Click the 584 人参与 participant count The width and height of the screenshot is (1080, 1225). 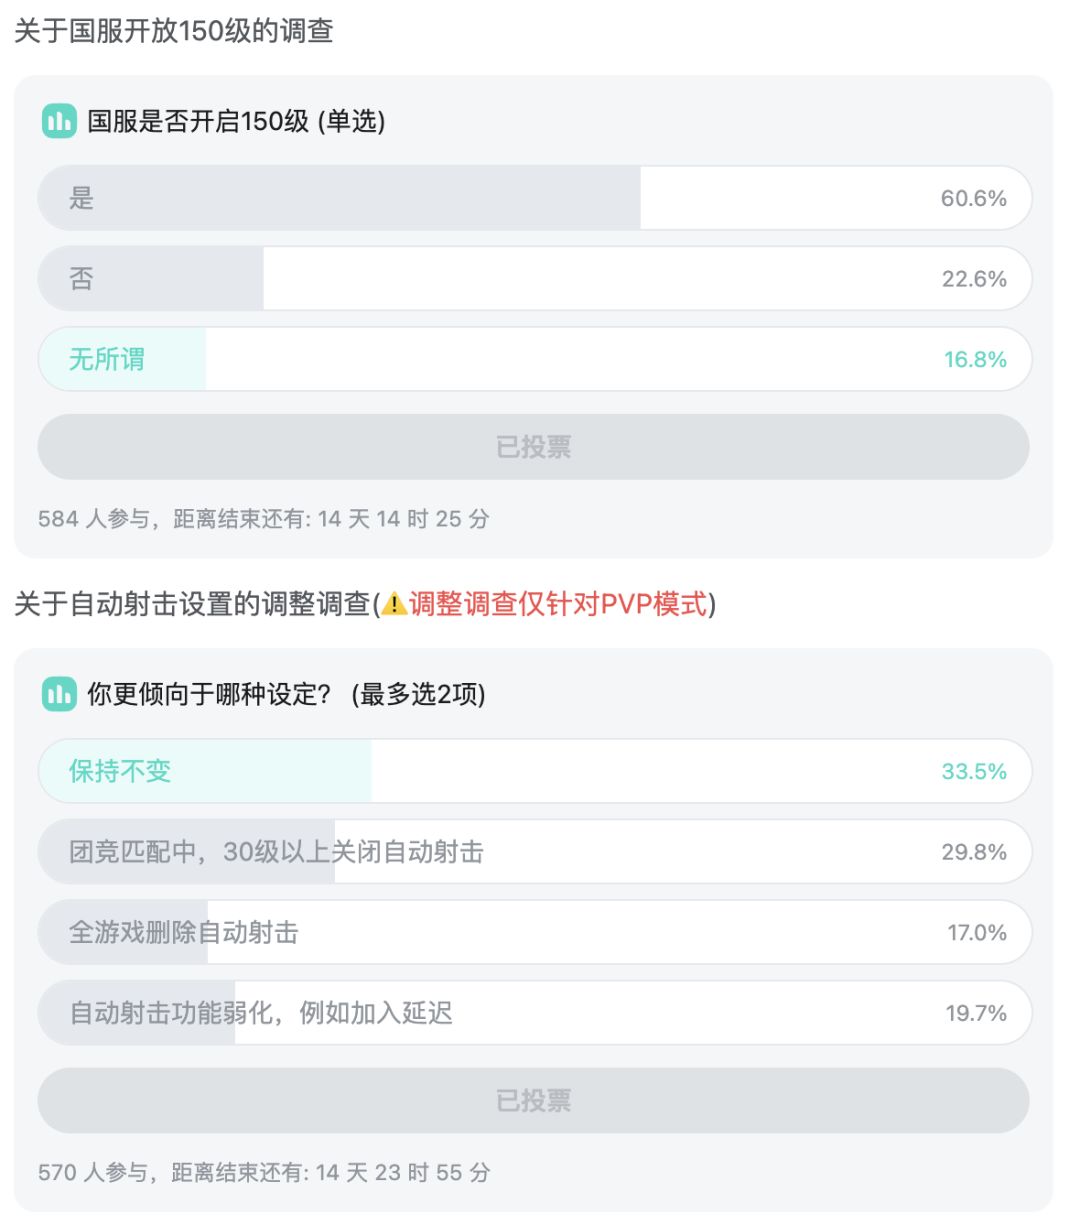[x=94, y=519]
